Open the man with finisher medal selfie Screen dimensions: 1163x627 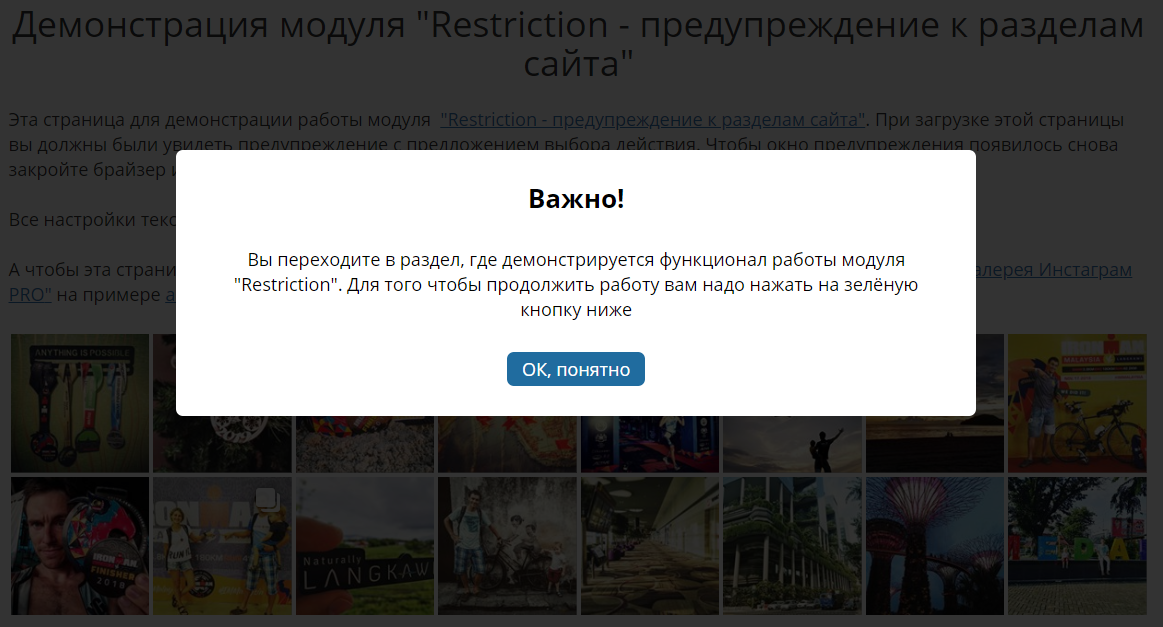tap(80, 546)
